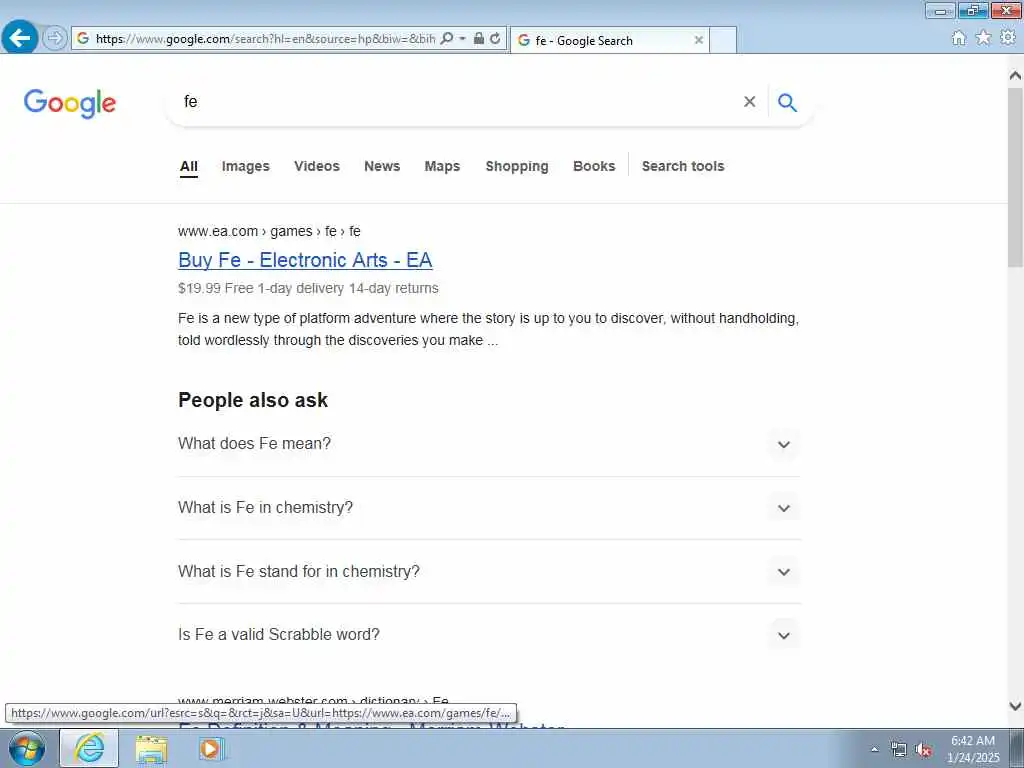Open Windows Media Player taskbar icon

[211, 748]
